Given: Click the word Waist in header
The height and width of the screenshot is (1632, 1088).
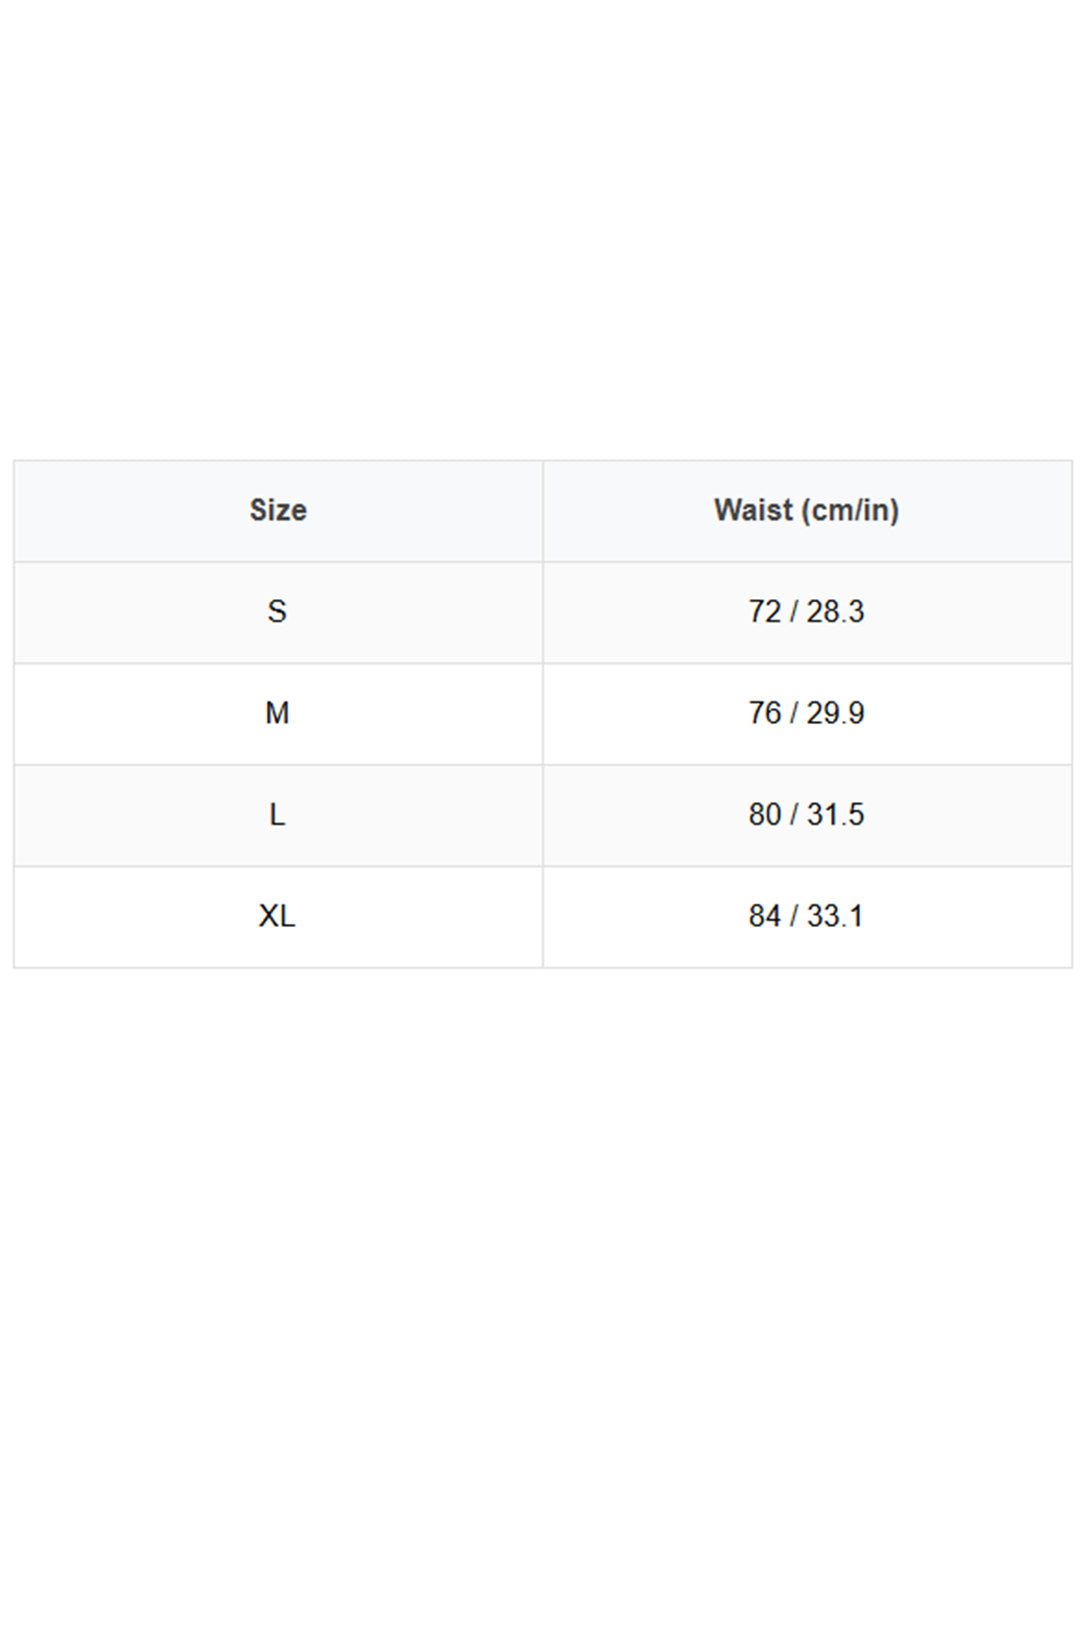Looking at the screenshot, I should pos(753,510).
